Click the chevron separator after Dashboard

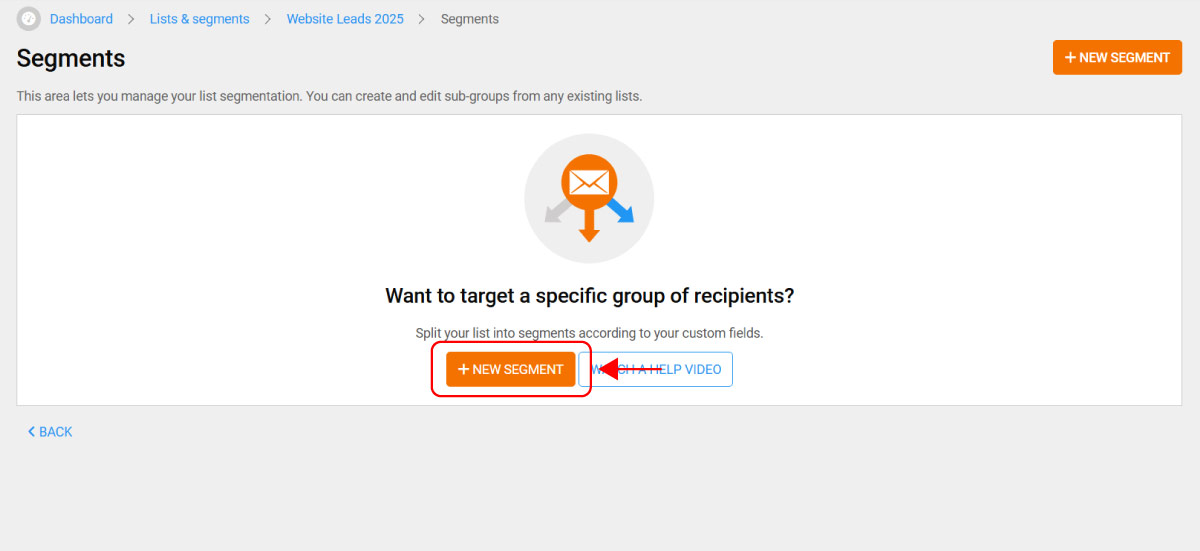pos(131,19)
